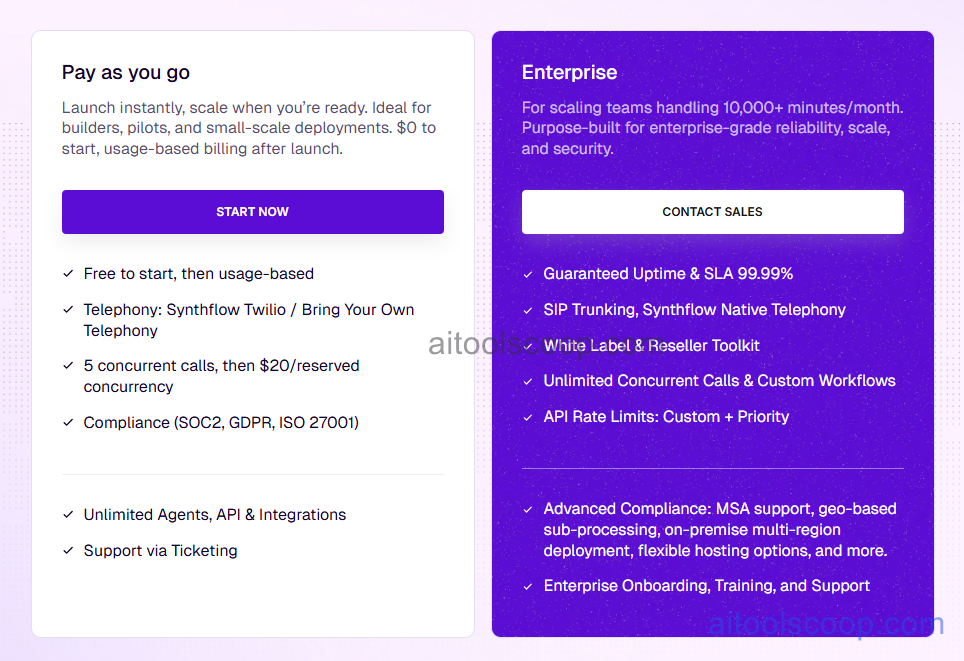Click the Enterprise plan title
Screen dimensions: 964x661
coord(569,72)
